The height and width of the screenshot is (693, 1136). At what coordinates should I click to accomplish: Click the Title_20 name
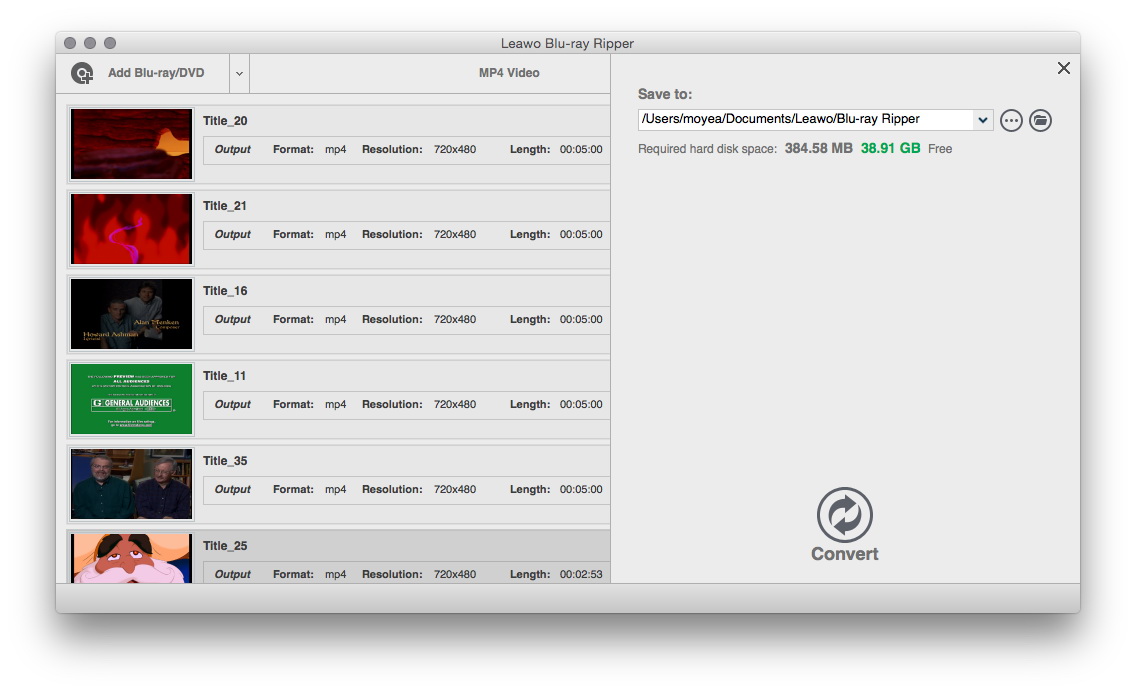[225, 121]
